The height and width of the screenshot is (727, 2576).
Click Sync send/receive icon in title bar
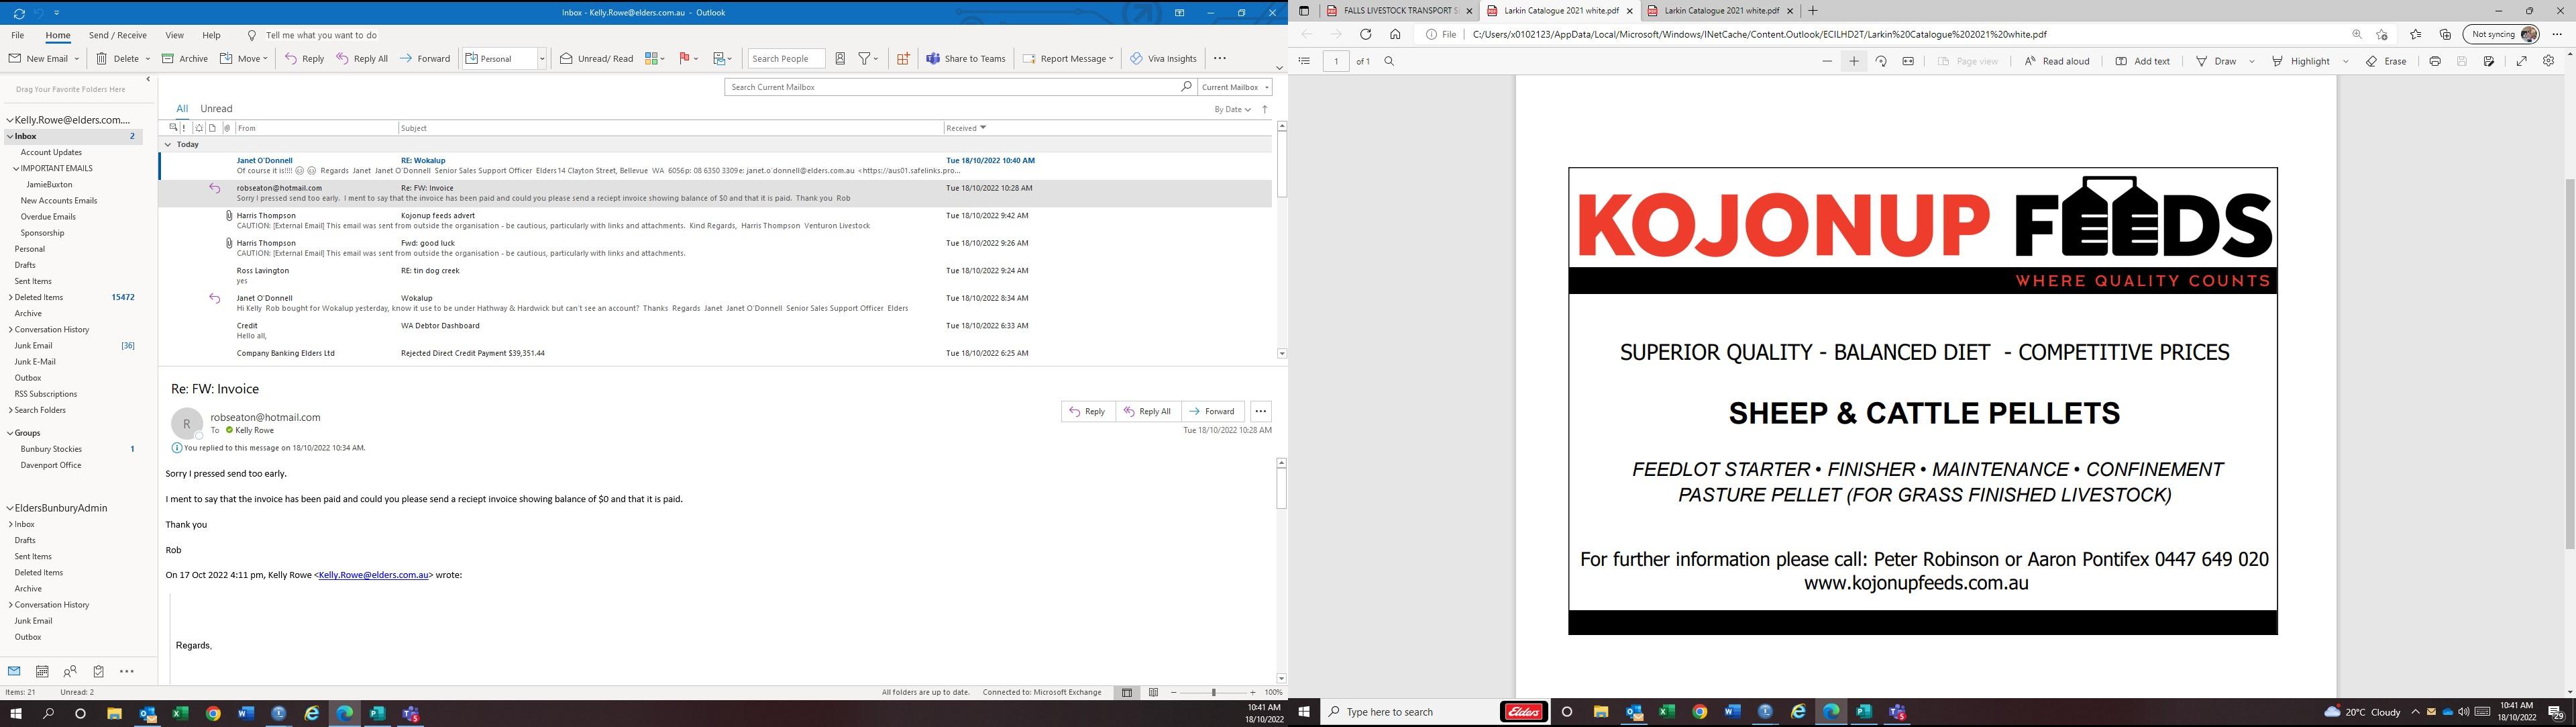pyautogui.click(x=19, y=13)
